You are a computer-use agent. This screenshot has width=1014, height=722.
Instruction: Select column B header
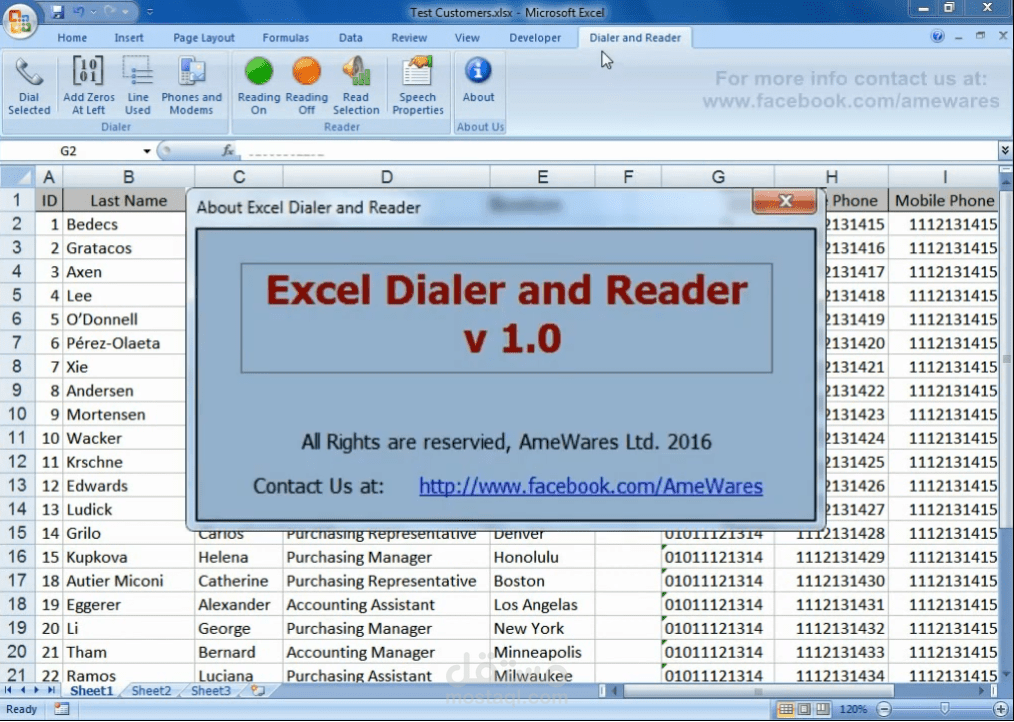click(128, 177)
